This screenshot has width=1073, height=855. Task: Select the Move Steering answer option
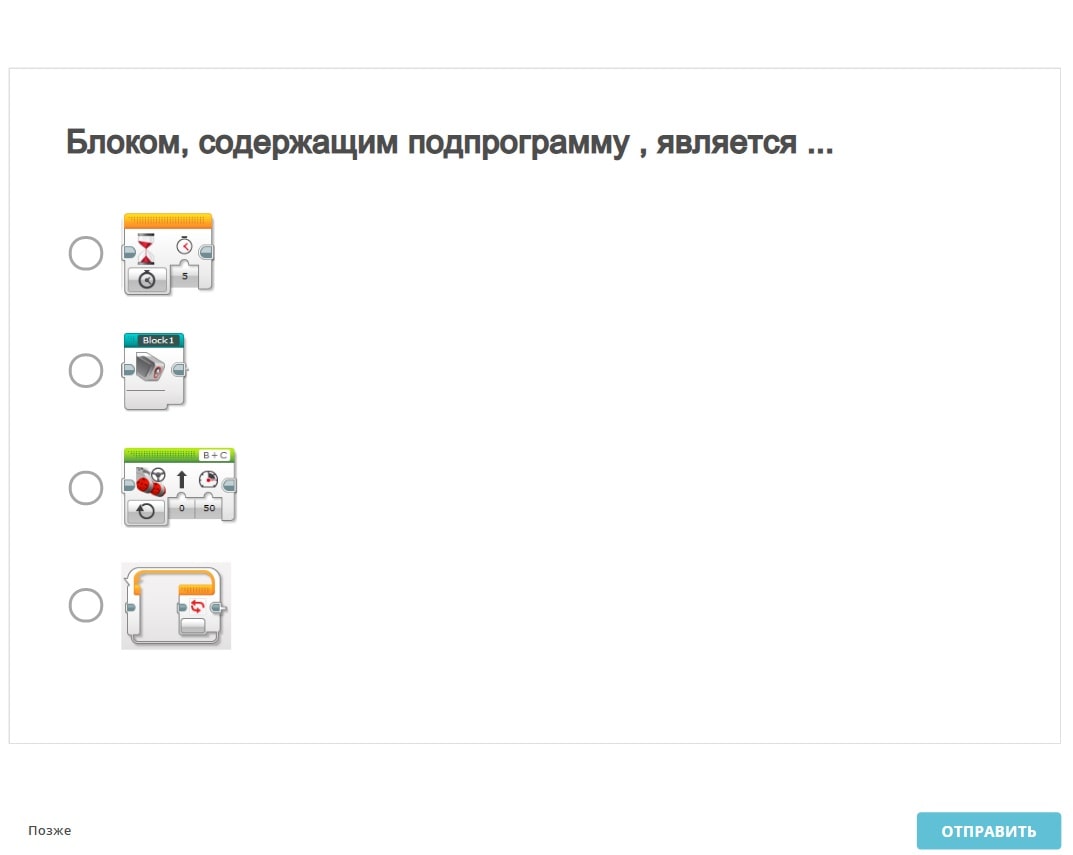[x=86, y=487]
